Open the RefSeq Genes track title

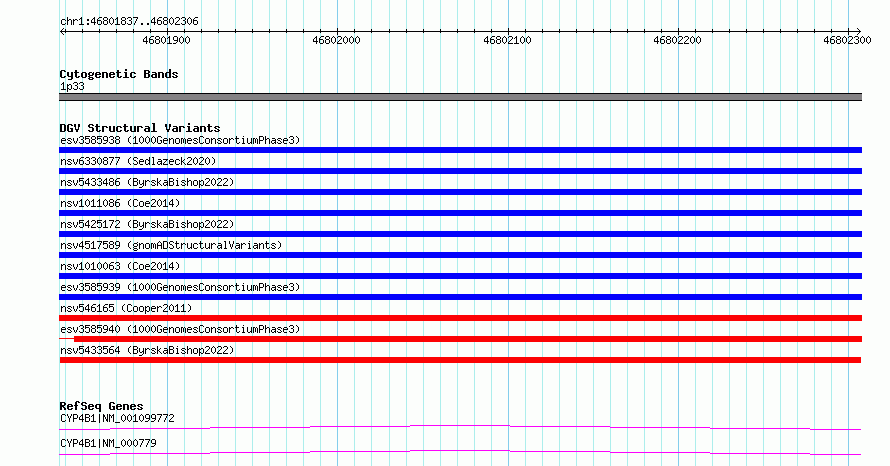point(101,406)
